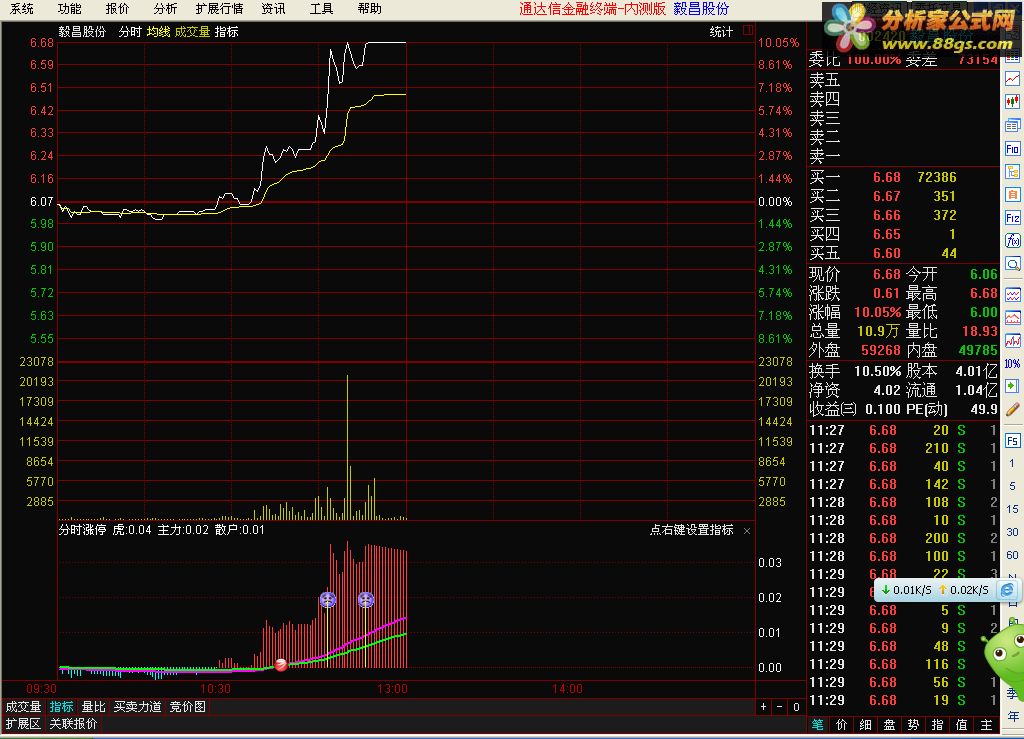
Task: Open the 关联报价 tab
Action: tap(73, 724)
